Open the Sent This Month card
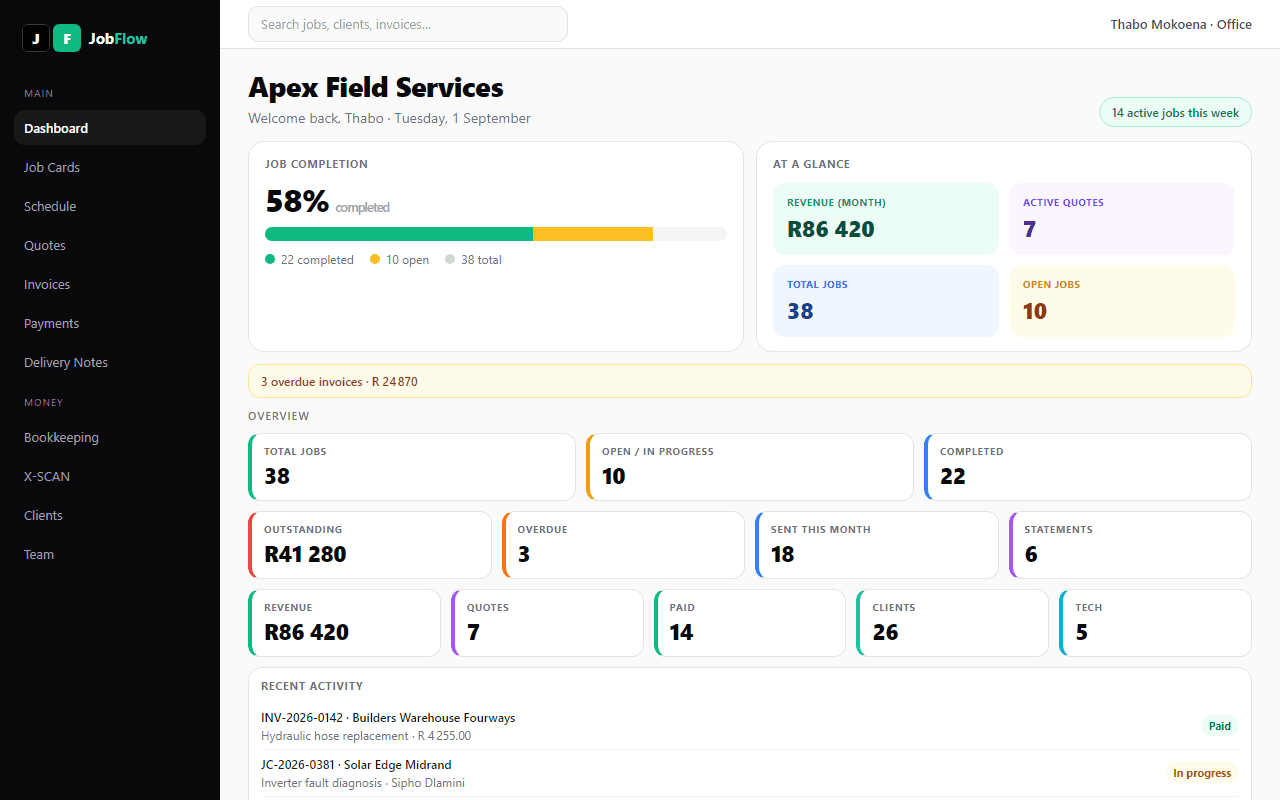1280x800 pixels. [877, 545]
